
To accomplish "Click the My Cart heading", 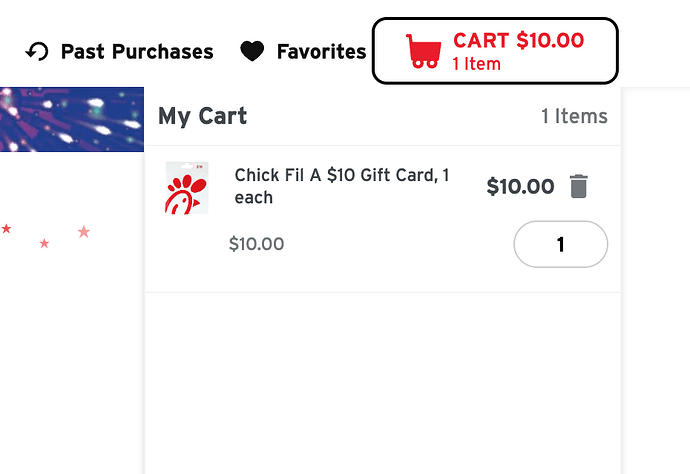I will 202,116.
